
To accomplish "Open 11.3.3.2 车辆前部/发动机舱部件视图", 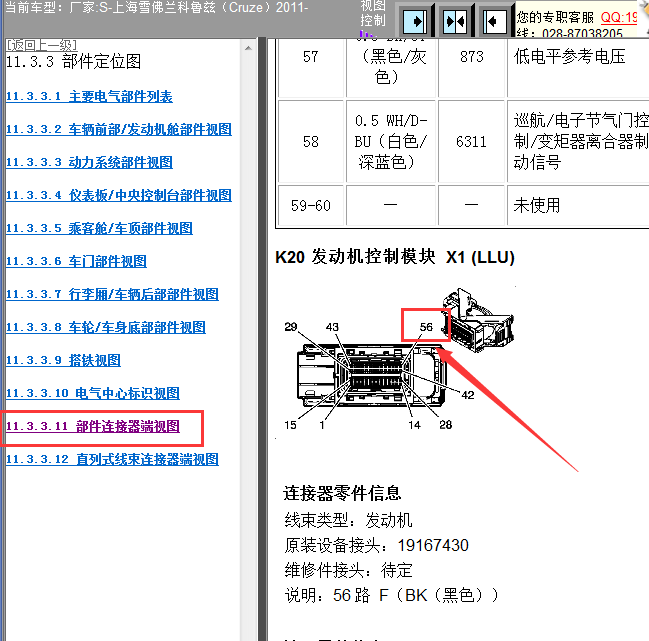I will click(119, 129).
